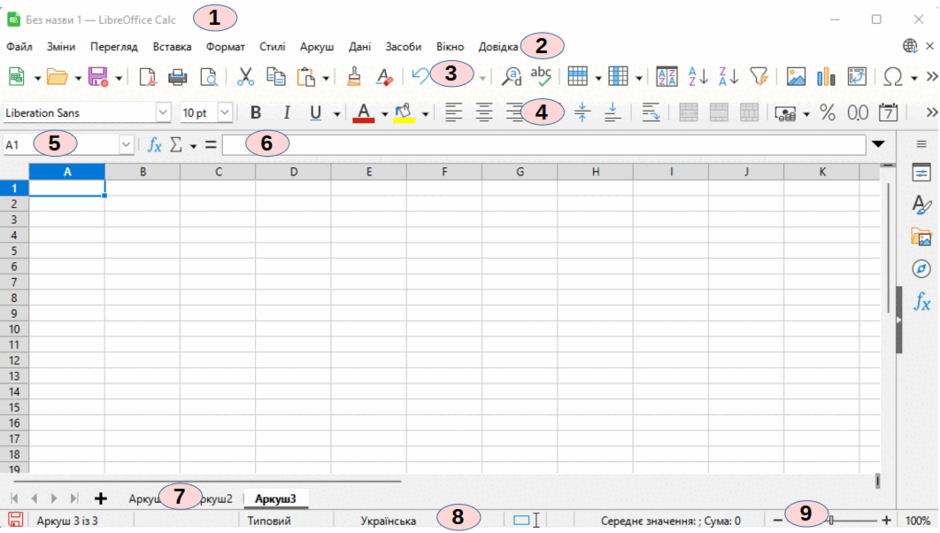Cut selection with scissors icon

(245, 77)
